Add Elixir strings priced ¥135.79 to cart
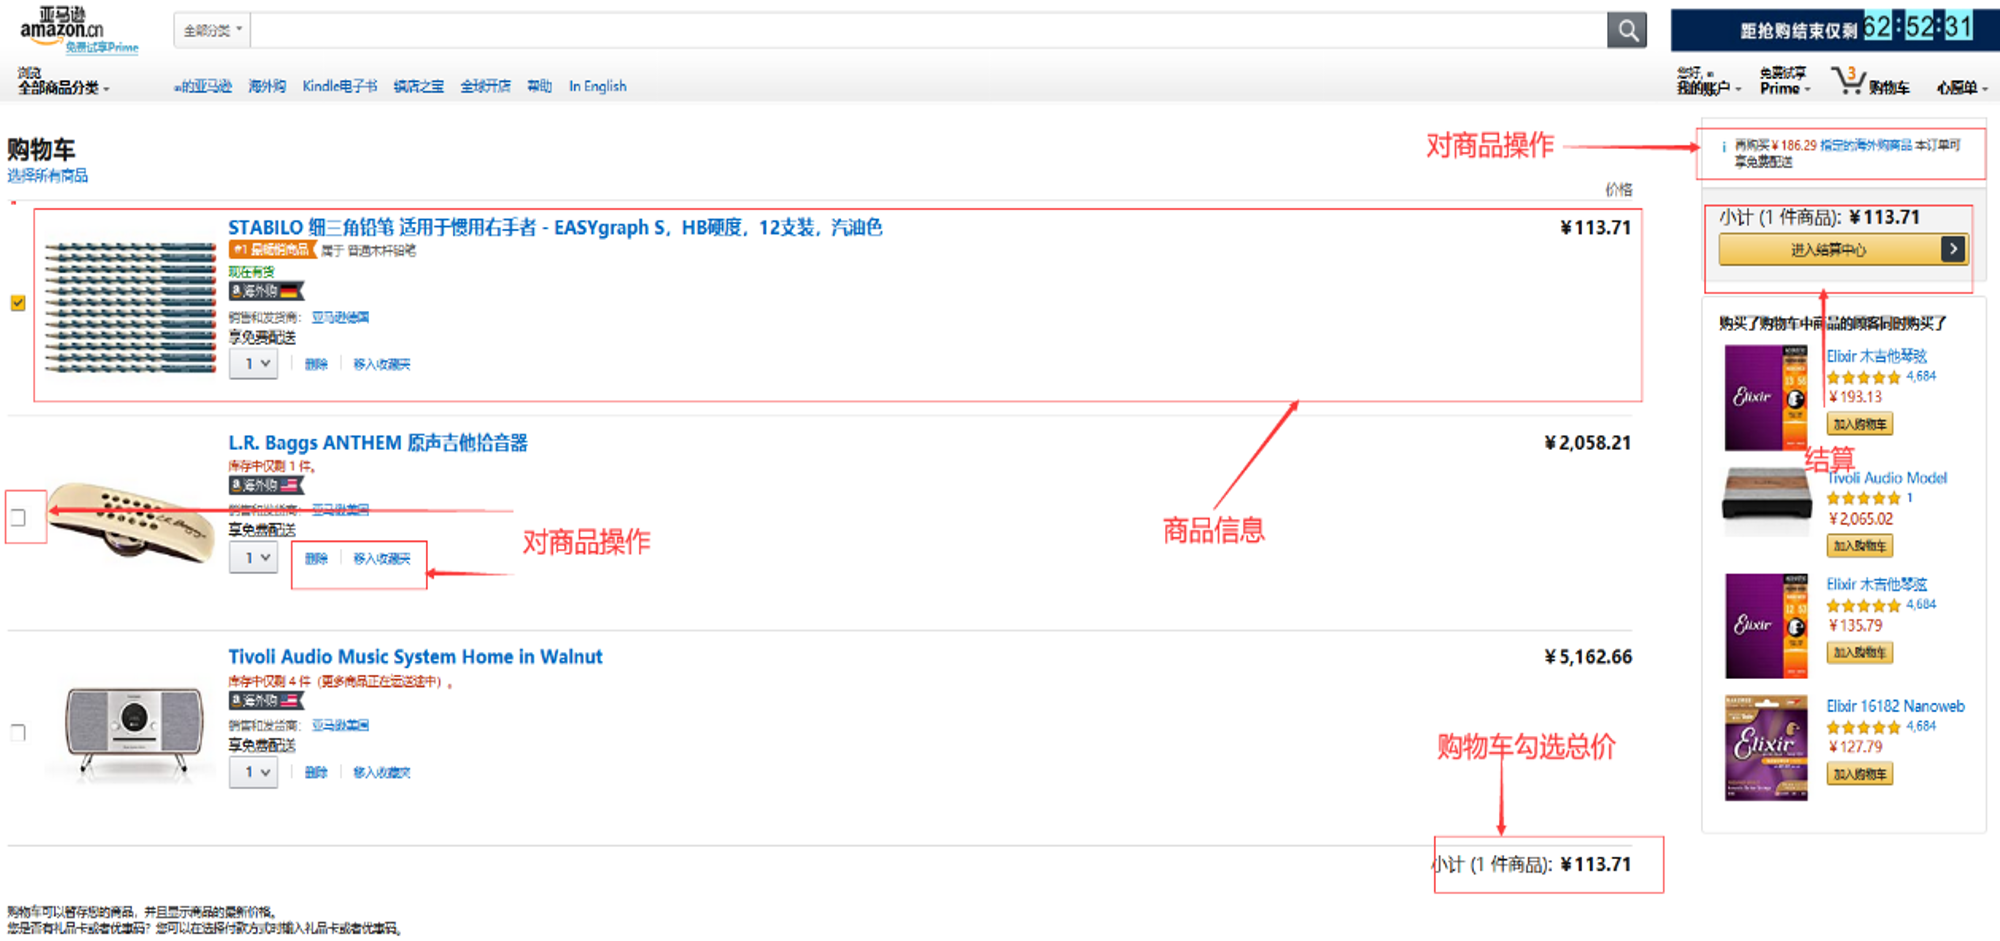This screenshot has height=941, width=2000. pyautogui.click(x=1860, y=652)
